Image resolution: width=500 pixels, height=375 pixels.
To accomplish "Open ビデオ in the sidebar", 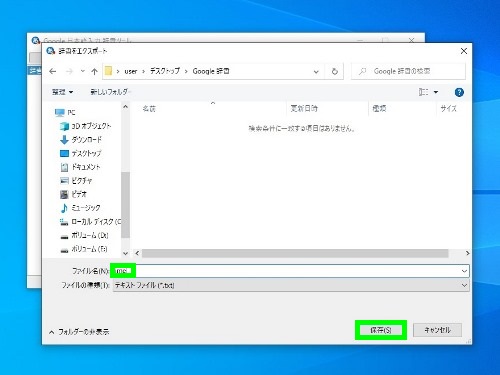I will (x=73, y=194).
